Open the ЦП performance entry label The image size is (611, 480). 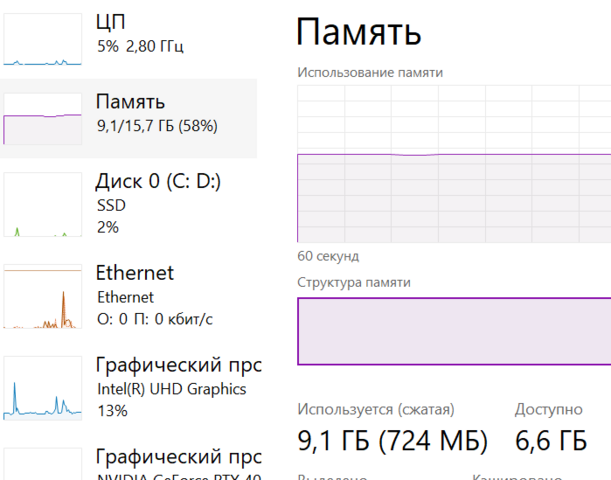click(x=111, y=21)
